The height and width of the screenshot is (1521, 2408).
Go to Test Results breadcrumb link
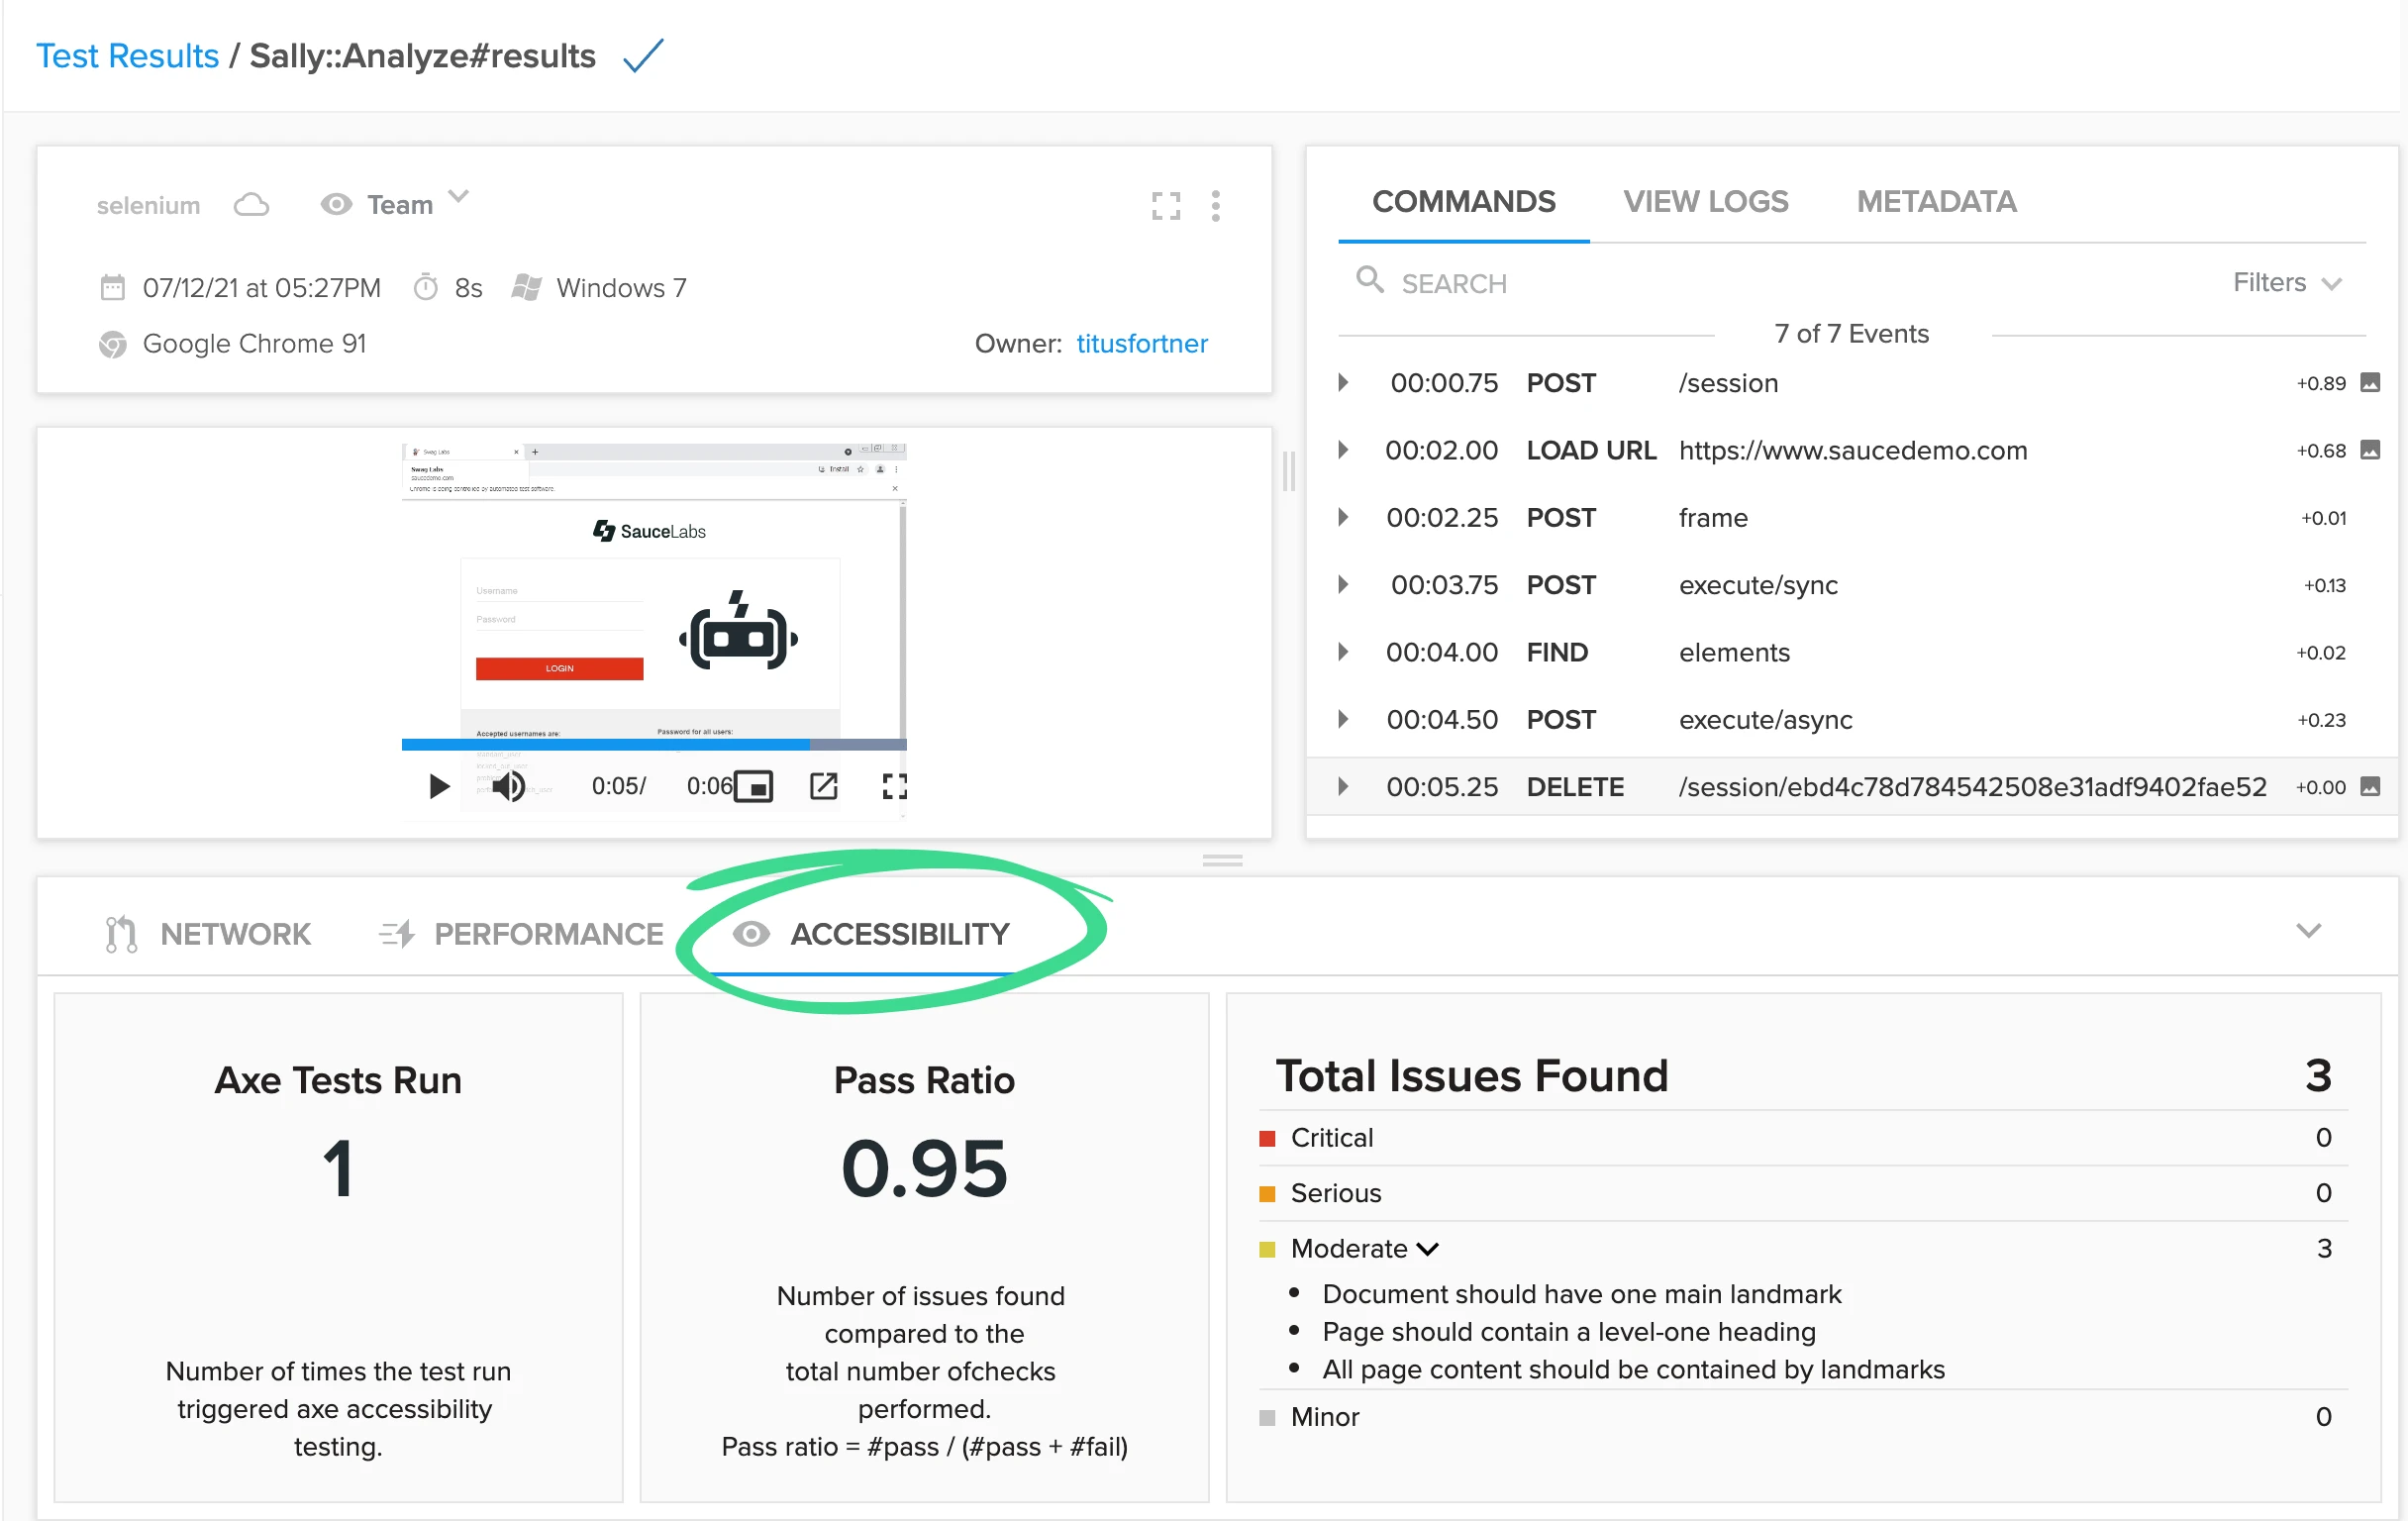point(127,56)
